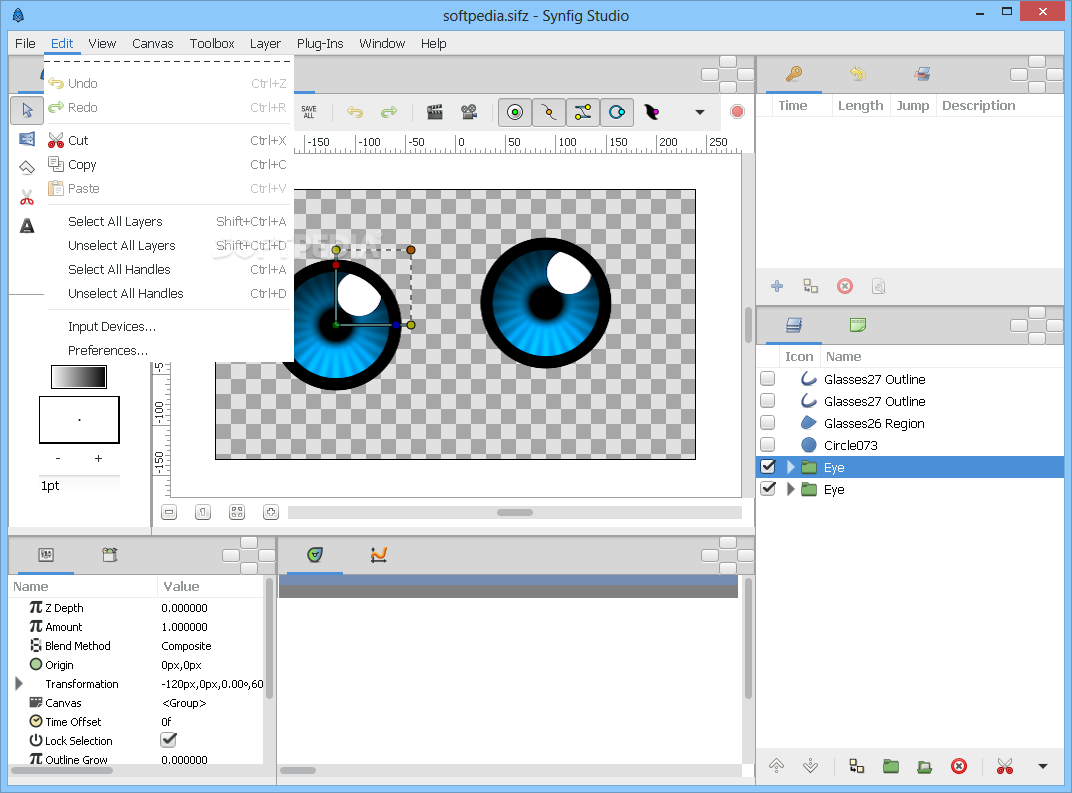Screen dimensions: 1072x793
Task: Click zoom in button below canvas
Action: coord(271,512)
